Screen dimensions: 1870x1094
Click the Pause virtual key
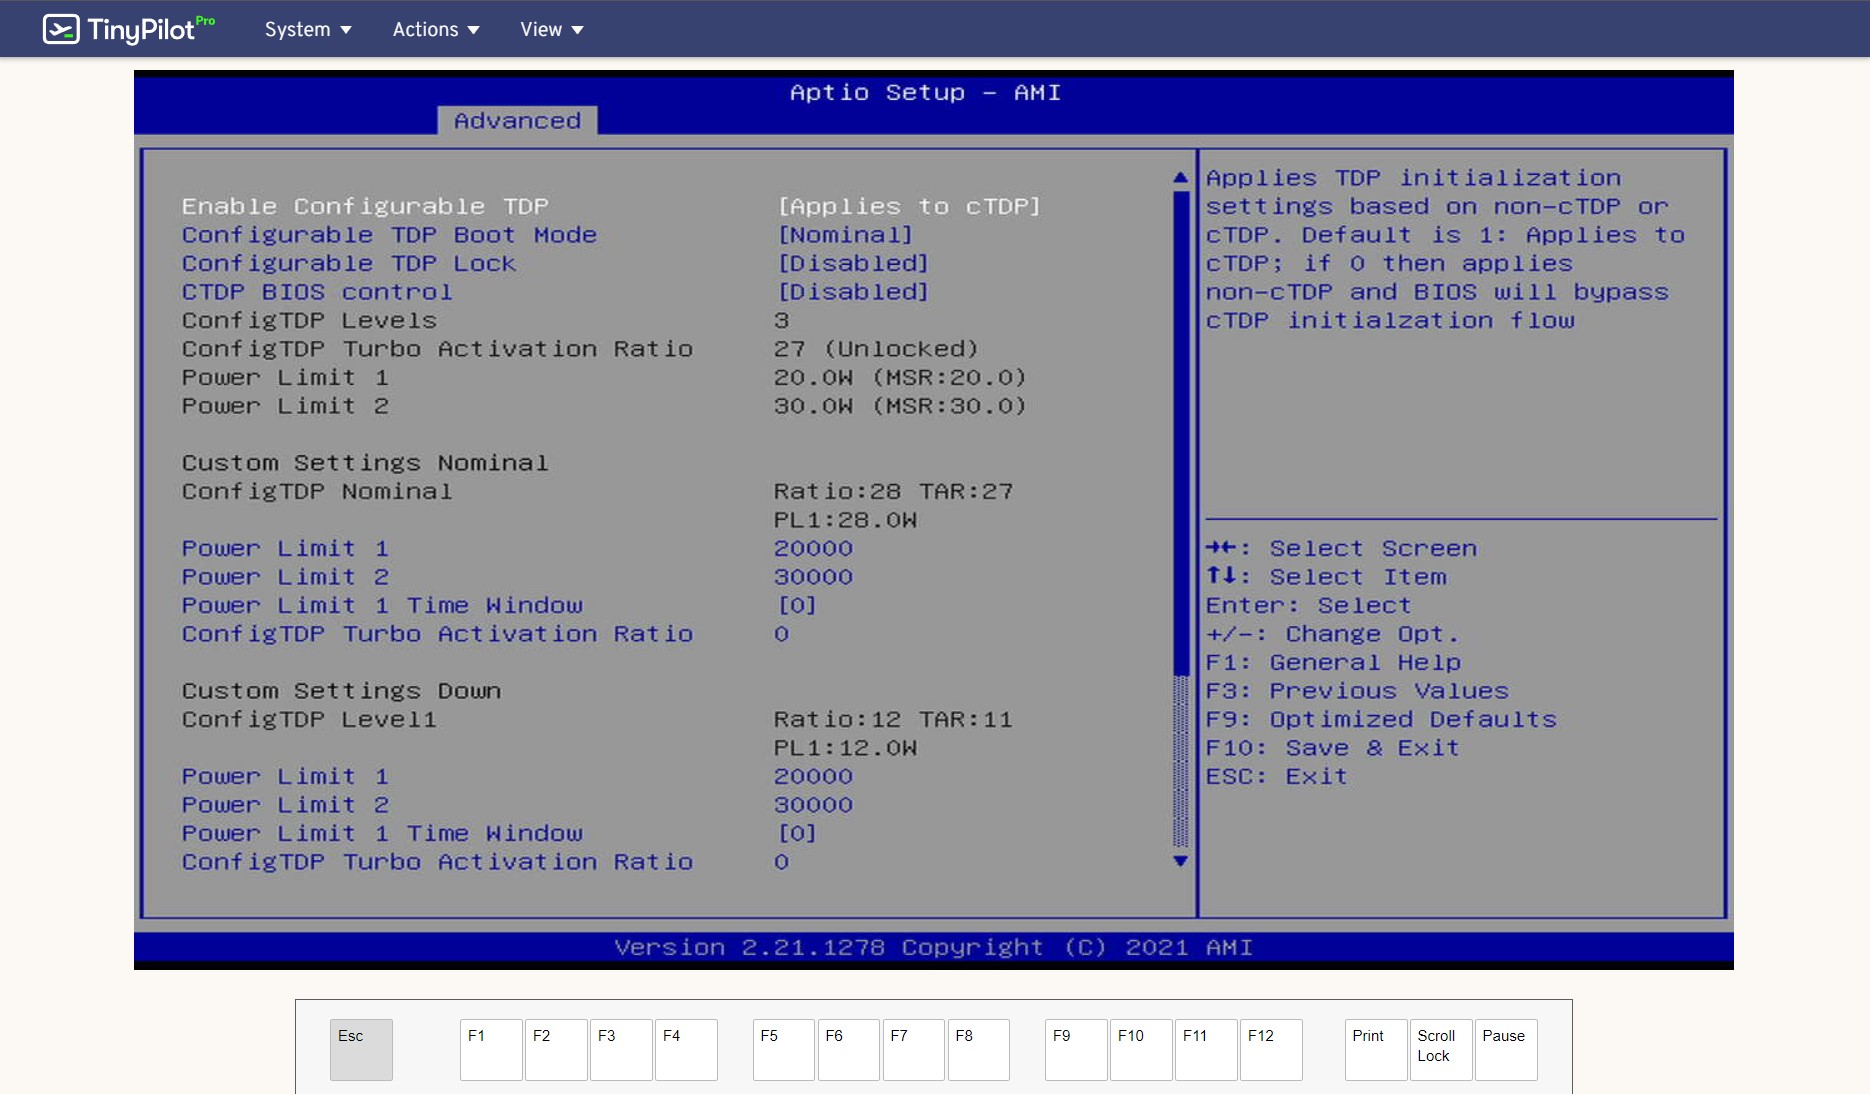[x=1505, y=1049]
